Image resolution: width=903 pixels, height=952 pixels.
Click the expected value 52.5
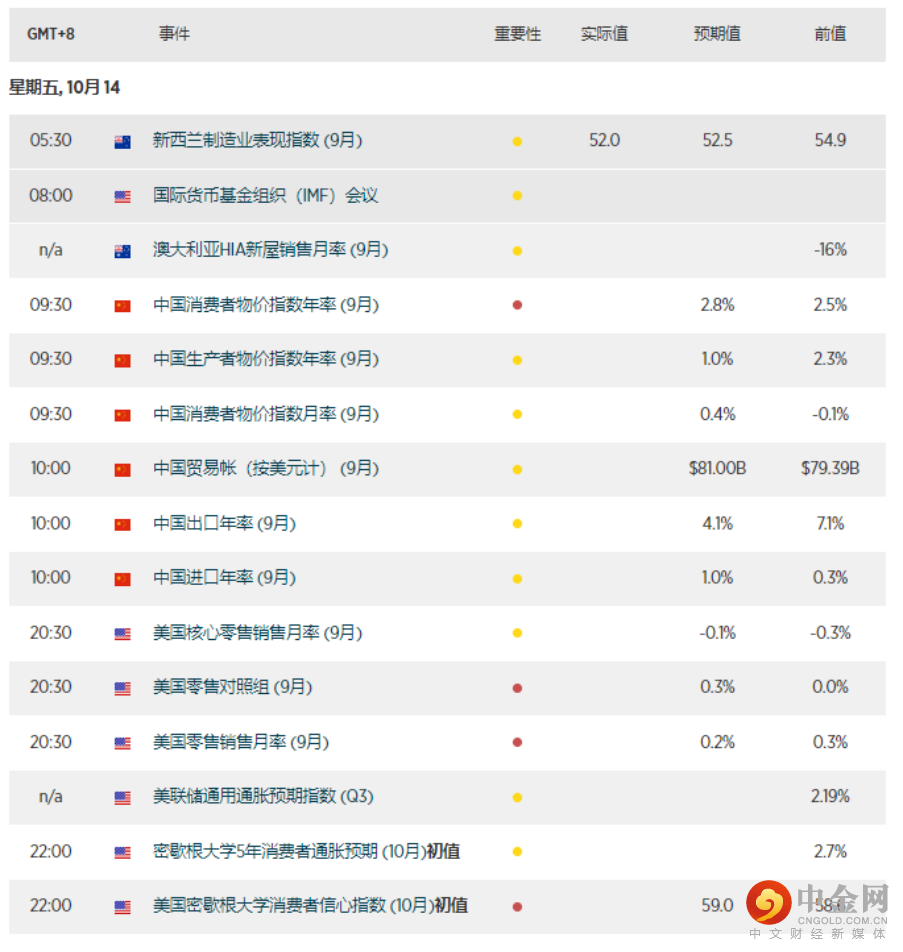click(x=717, y=140)
